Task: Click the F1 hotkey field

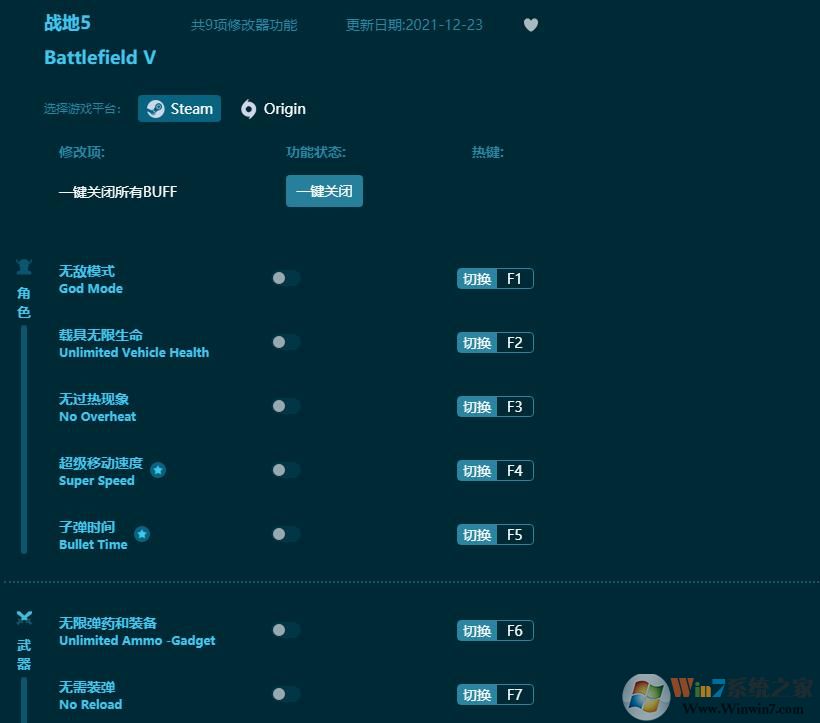Action: pos(515,279)
